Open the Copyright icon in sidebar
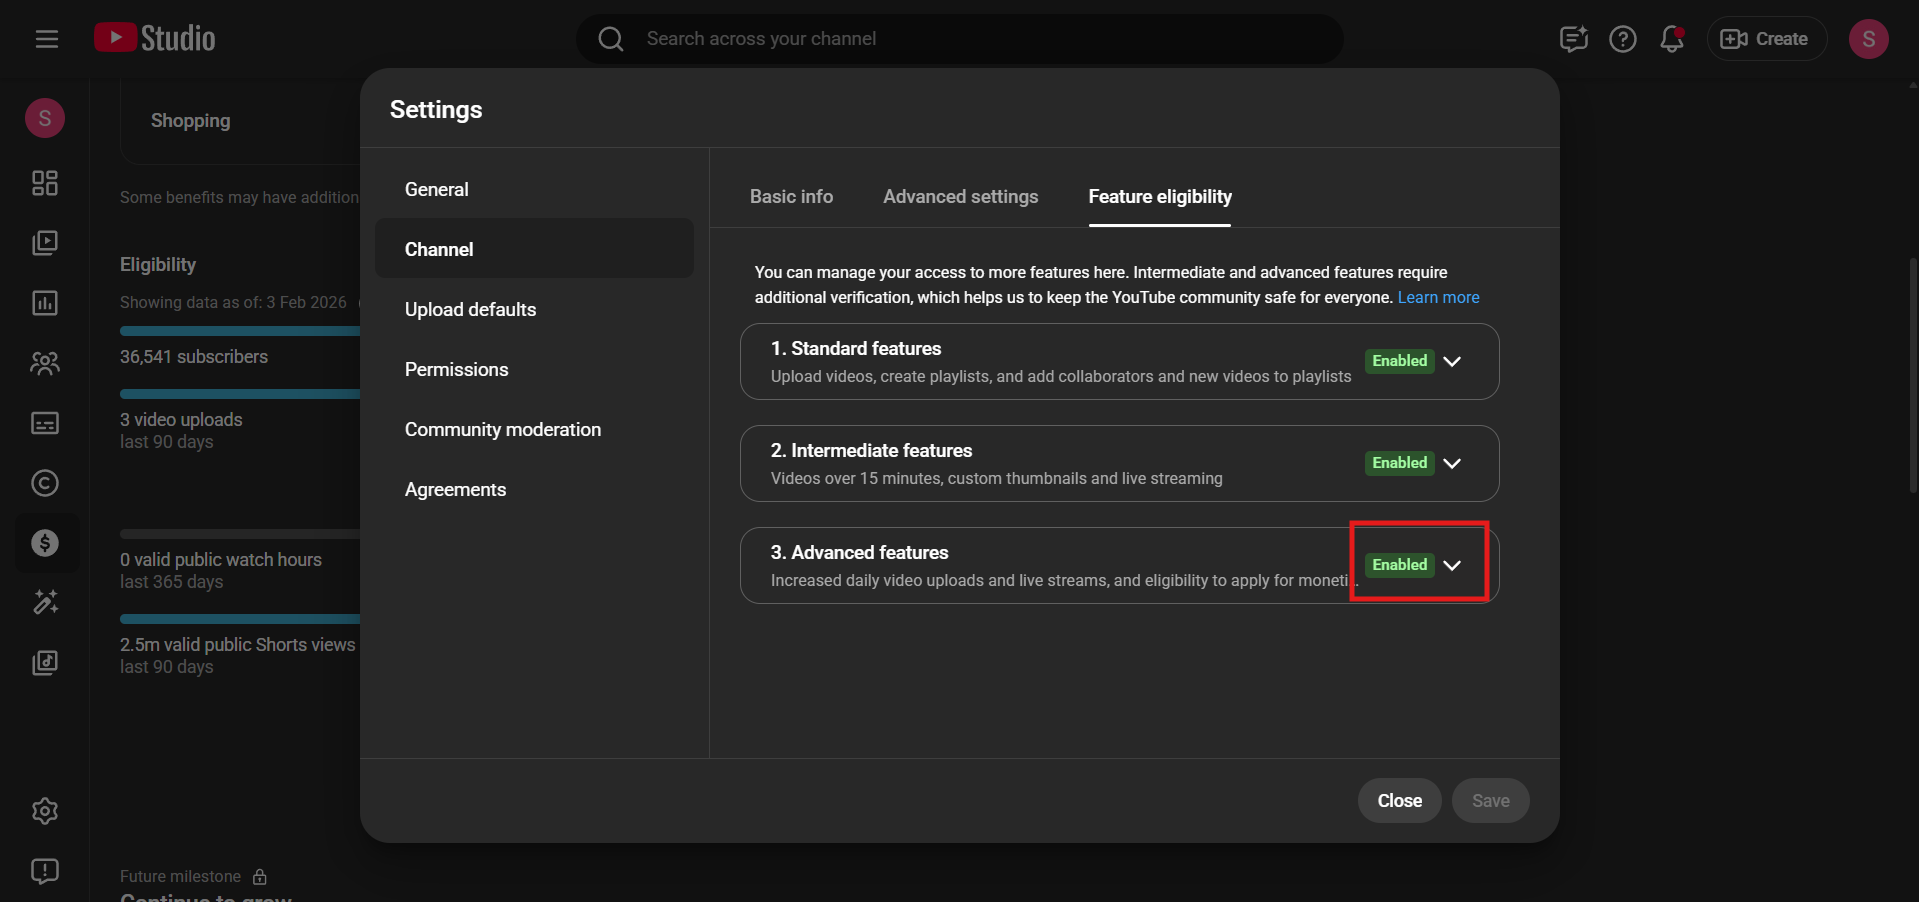The height and width of the screenshot is (902, 1919). 45,483
